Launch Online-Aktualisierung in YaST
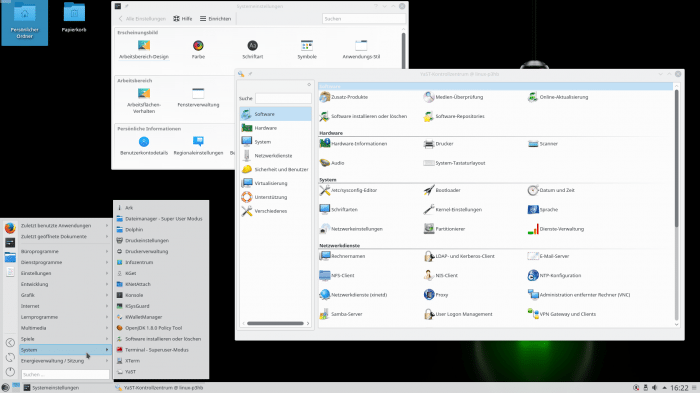Image resolution: width=700 pixels, height=393 pixels. click(x=558, y=97)
